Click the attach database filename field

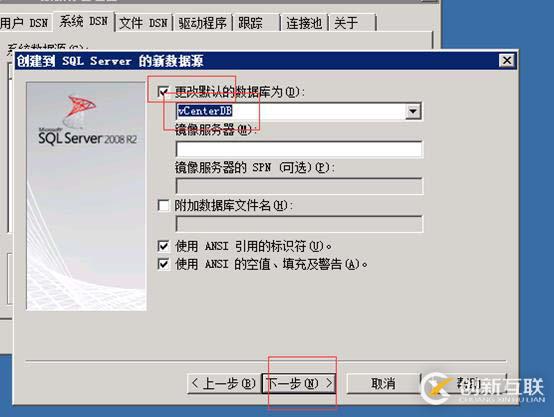click(x=299, y=224)
